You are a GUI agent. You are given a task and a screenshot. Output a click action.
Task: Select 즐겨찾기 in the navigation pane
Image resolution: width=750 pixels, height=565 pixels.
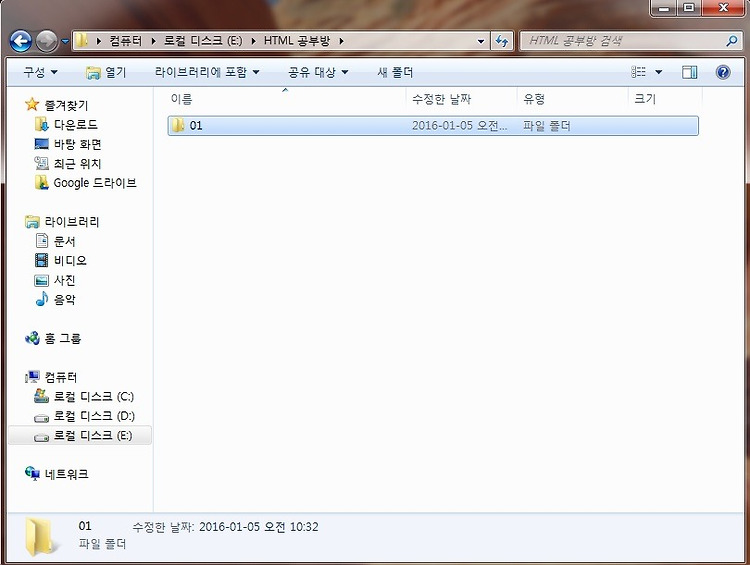click(66, 105)
